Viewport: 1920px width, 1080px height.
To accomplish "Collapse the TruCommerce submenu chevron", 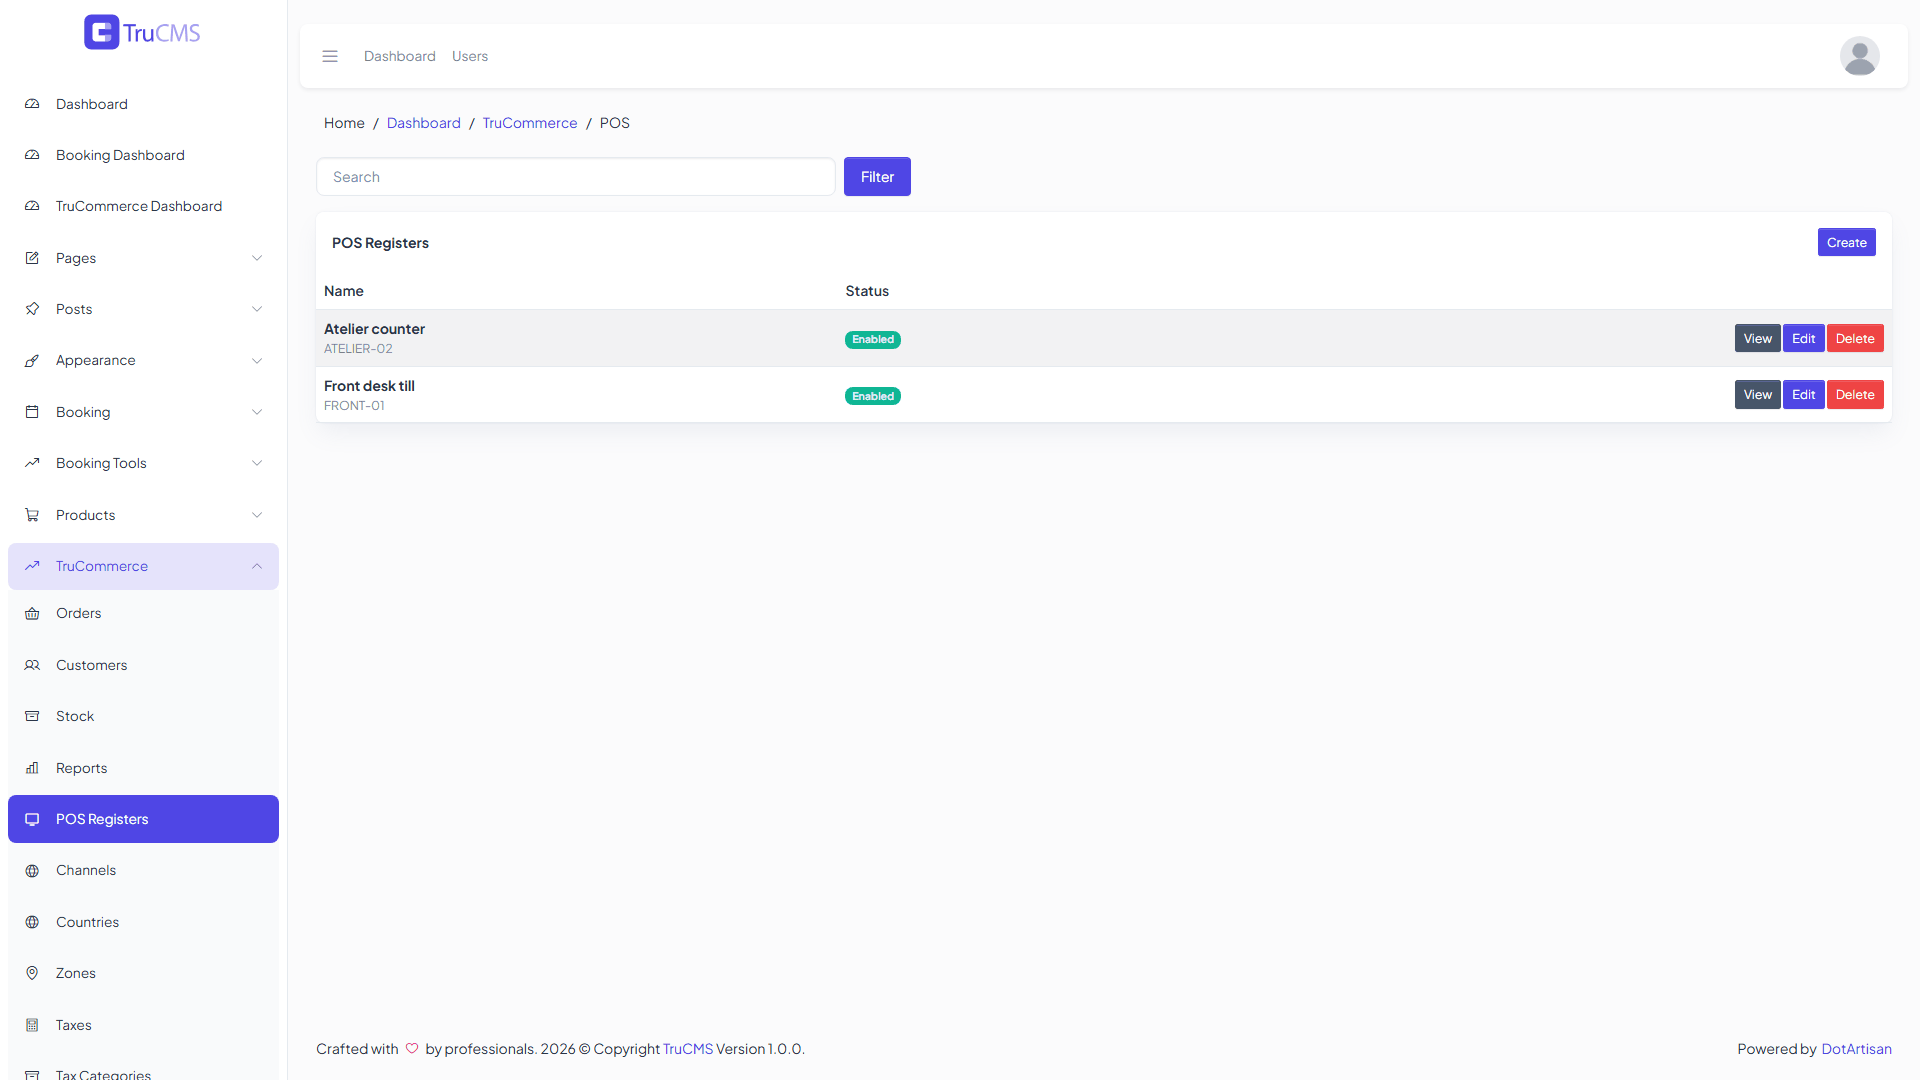I will coord(257,566).
